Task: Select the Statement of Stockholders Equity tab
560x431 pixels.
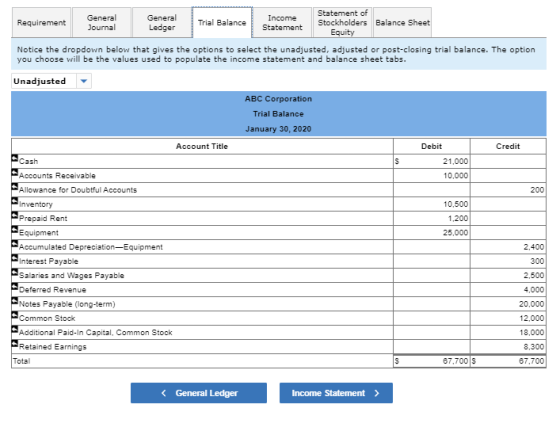Action: 342,22
